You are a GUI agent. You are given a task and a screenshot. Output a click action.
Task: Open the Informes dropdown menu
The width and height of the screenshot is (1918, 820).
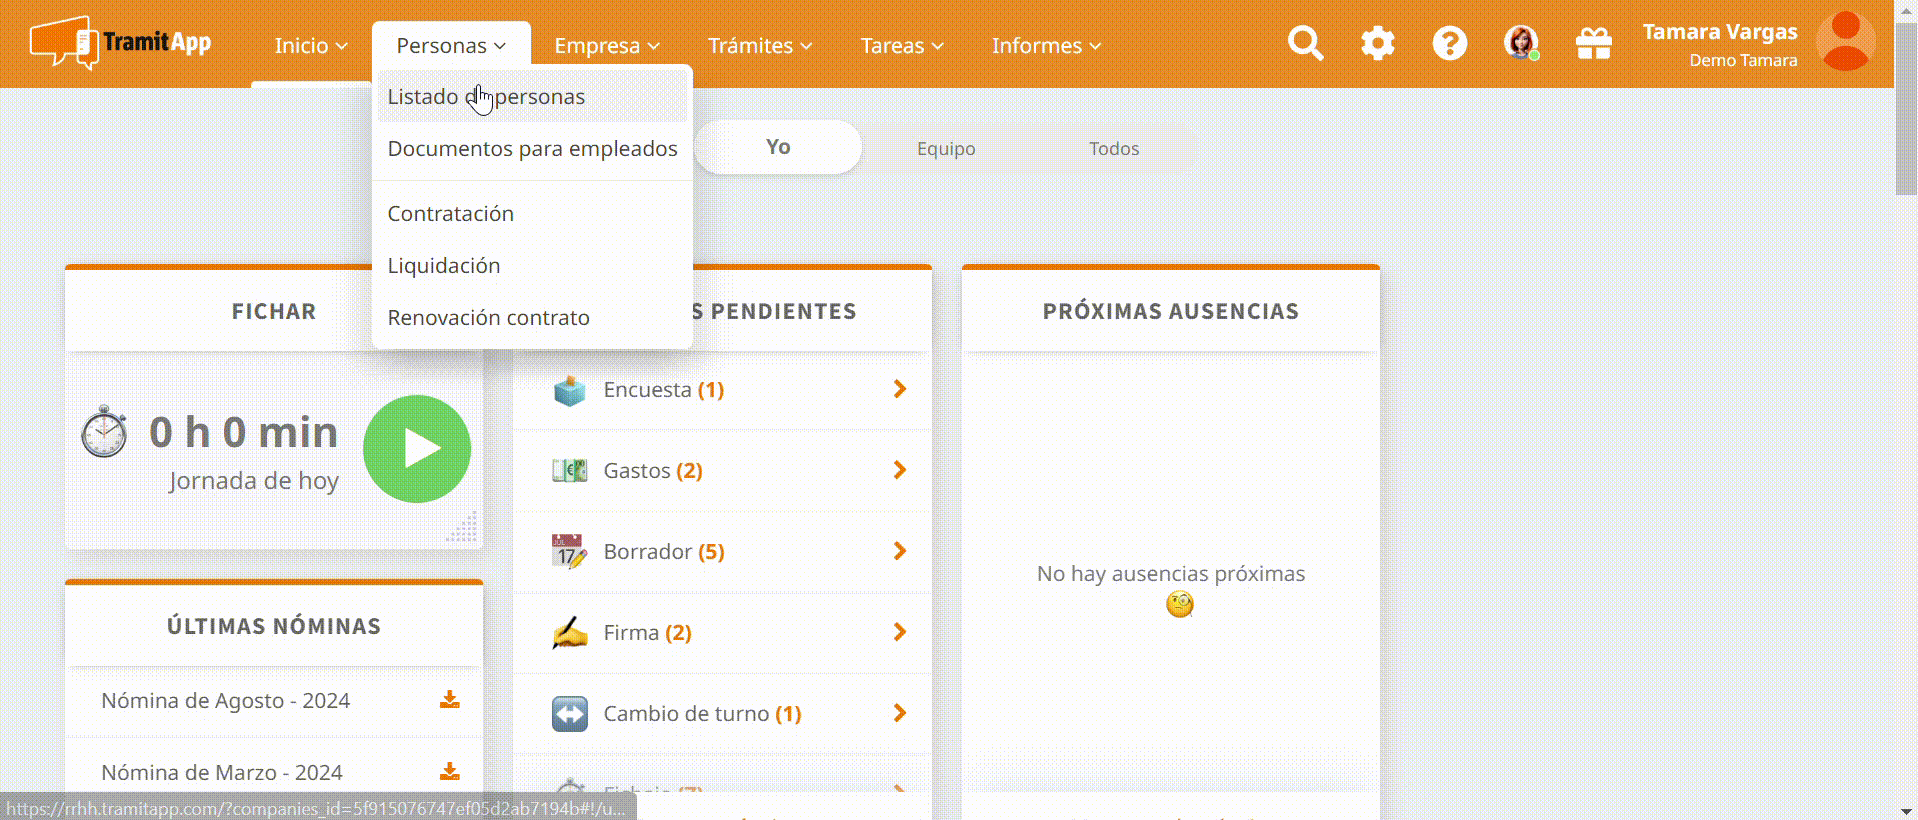tap(1046, 46)
